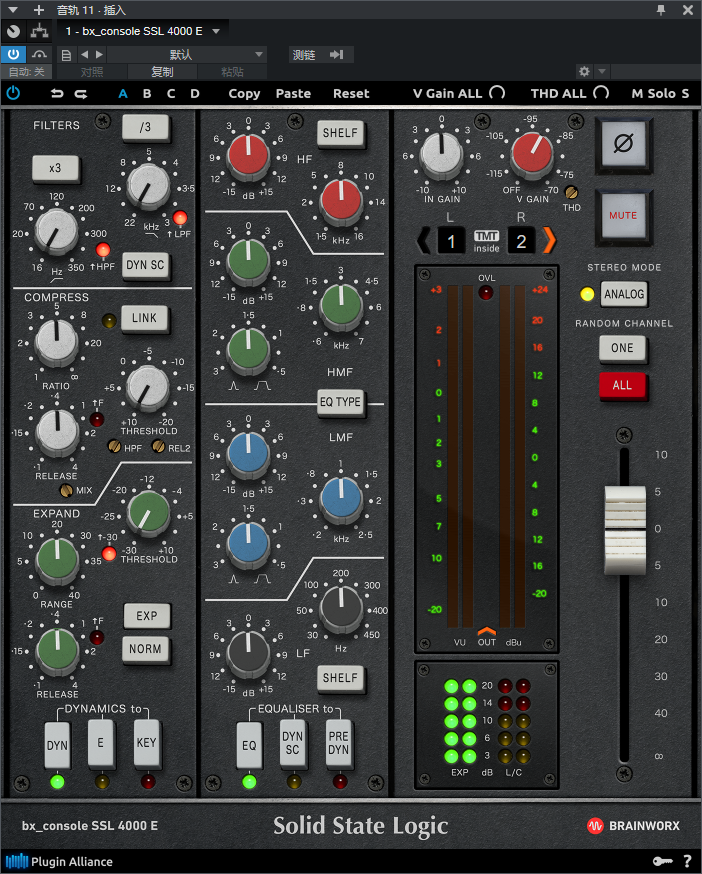Click the previous channel left arrow
Screen dimensions: 702x874
pyautogui.click(x=424, y=241)
